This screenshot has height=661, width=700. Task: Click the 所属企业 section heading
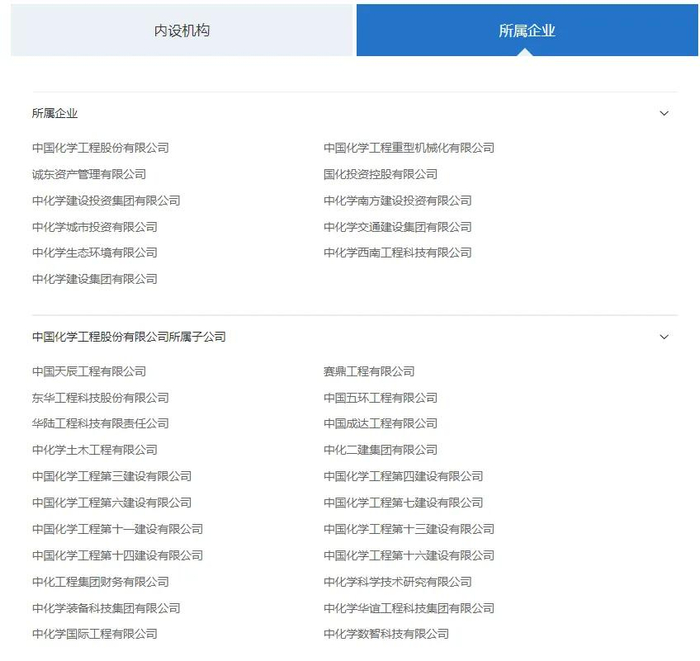point(54,113)
